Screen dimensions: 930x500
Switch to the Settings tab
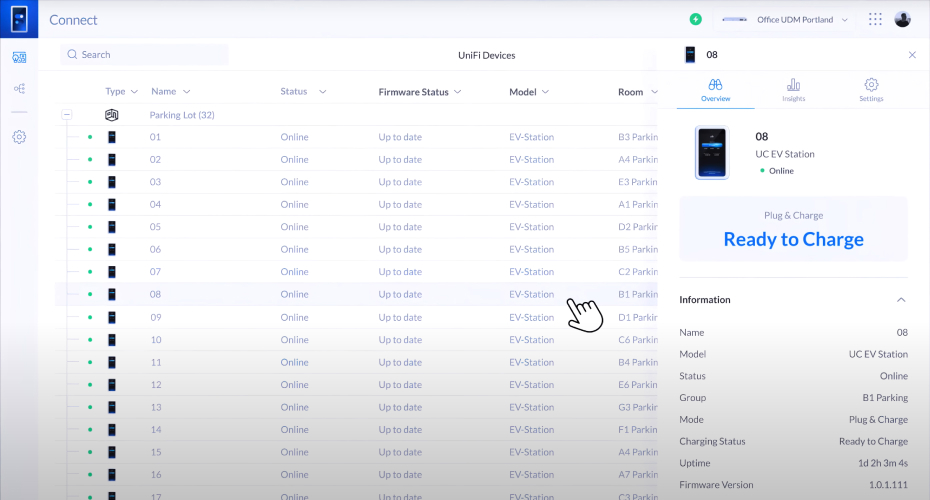871,90
